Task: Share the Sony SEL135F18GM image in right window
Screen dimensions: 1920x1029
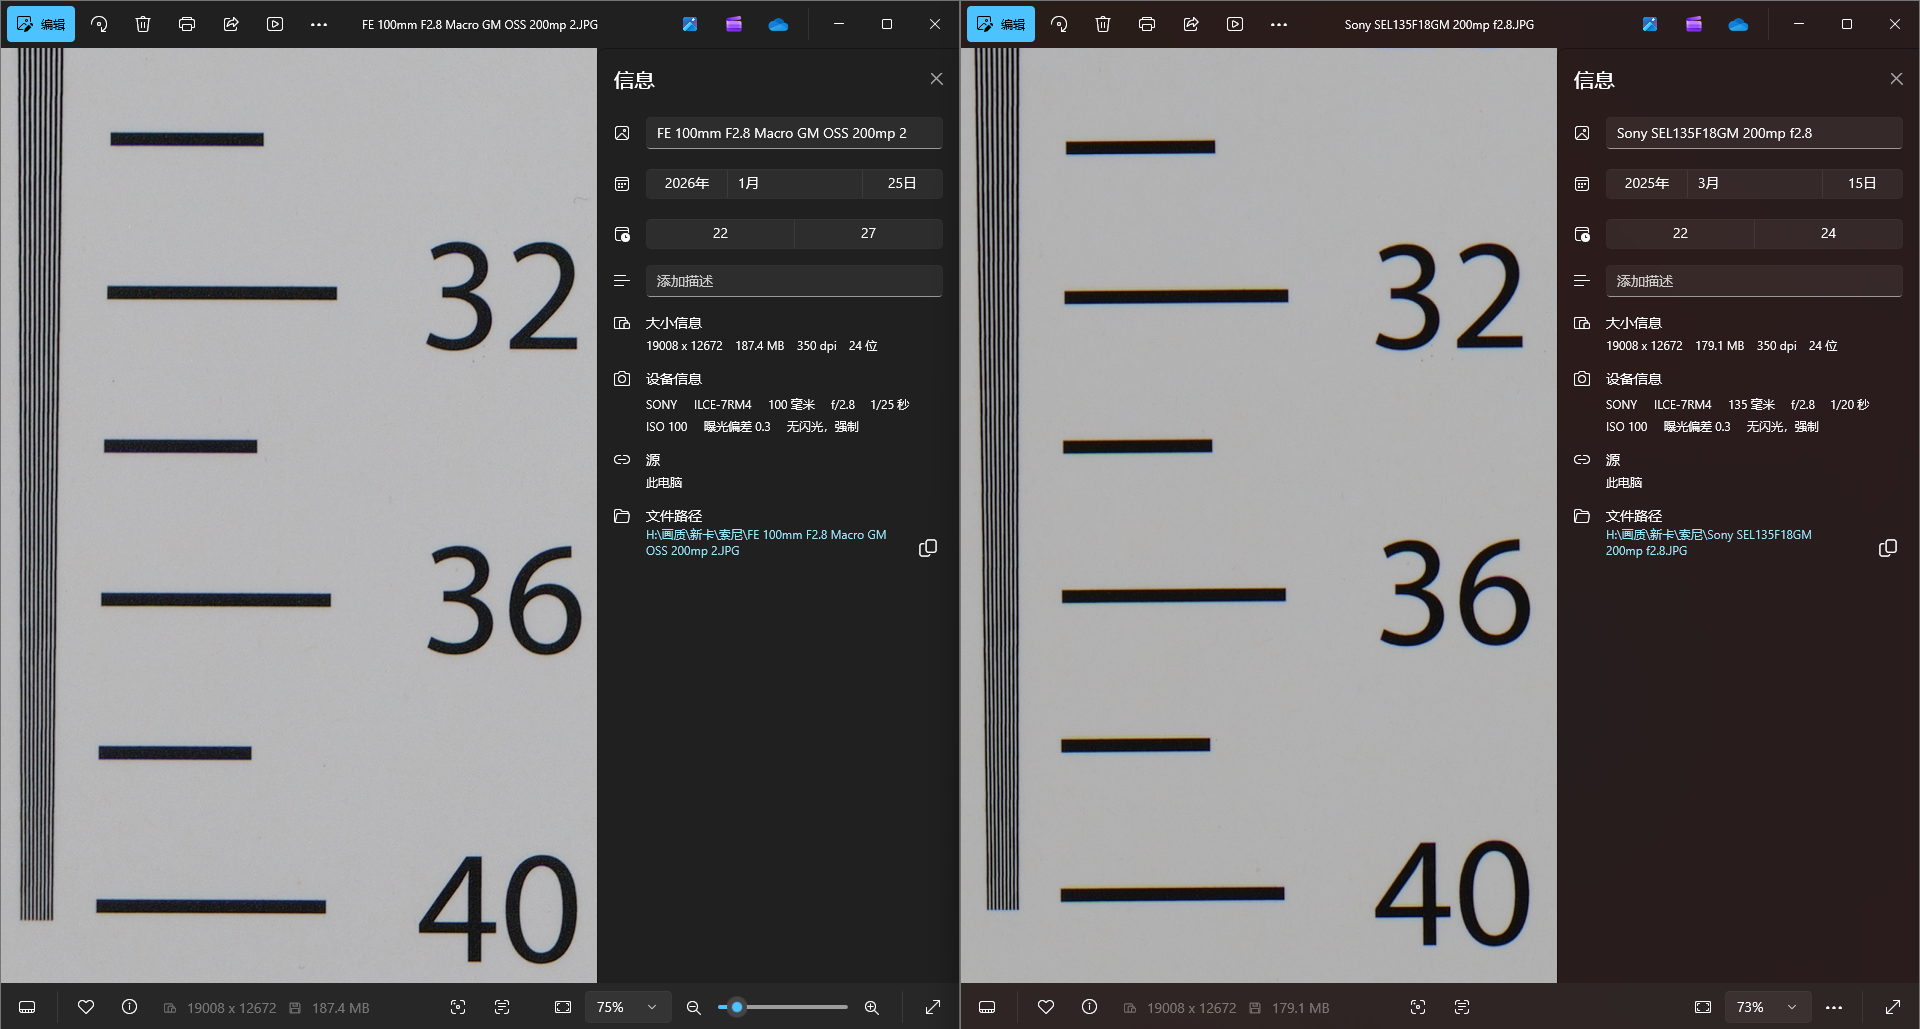Action: (x=1191, y=24)
